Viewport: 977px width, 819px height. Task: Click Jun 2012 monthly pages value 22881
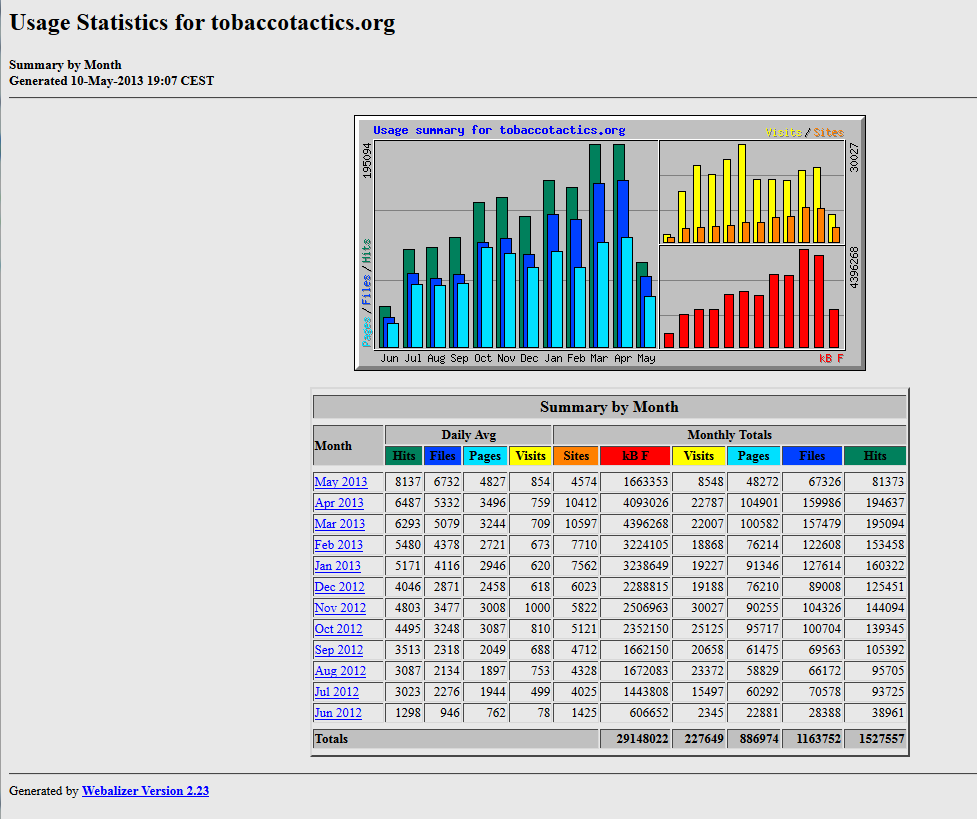pyautogui.click(x=762, y=713)
